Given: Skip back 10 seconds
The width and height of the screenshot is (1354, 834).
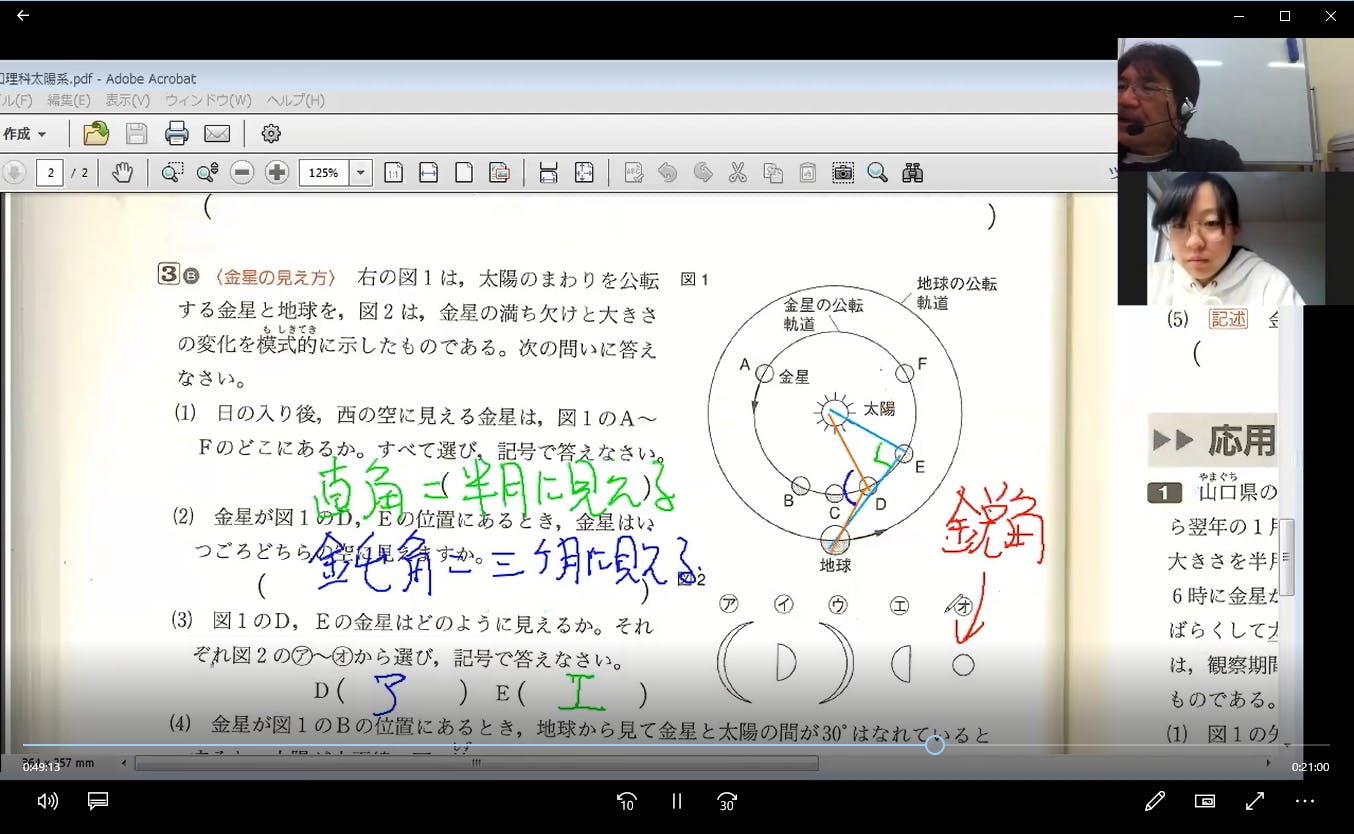Looking at the screenshot, I should pos(626,801).
